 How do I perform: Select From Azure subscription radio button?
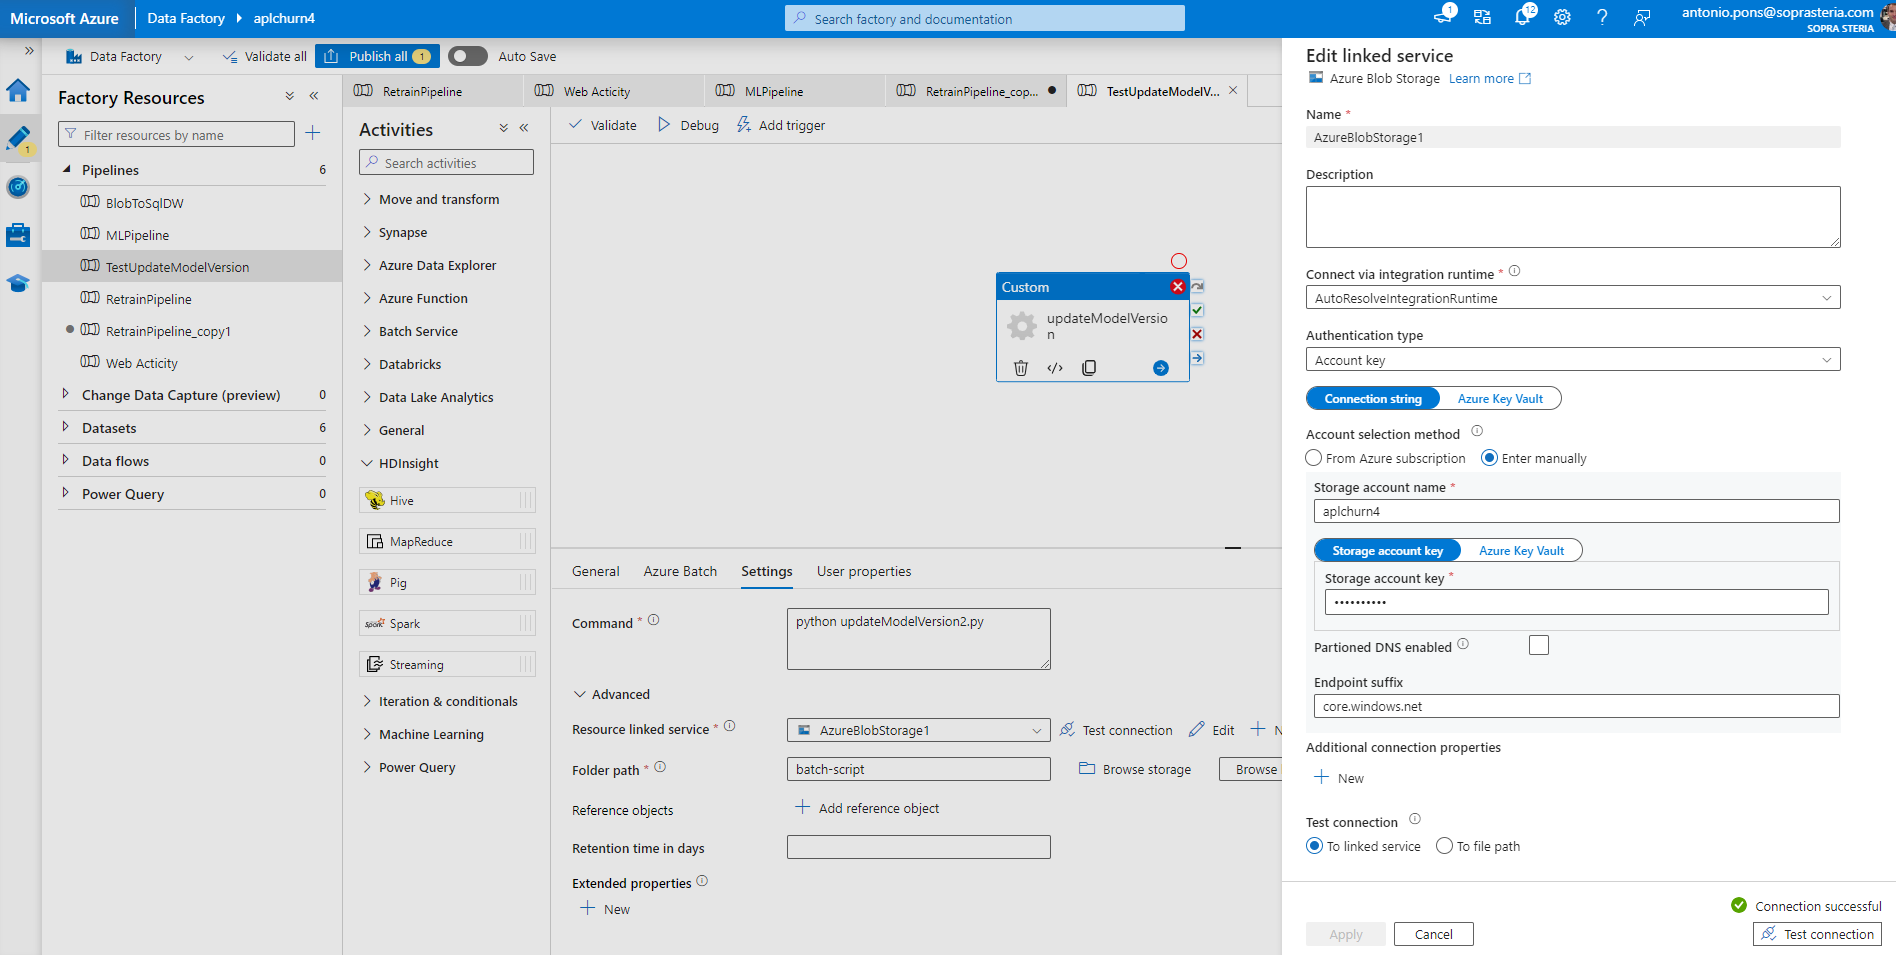point(1314,458)
